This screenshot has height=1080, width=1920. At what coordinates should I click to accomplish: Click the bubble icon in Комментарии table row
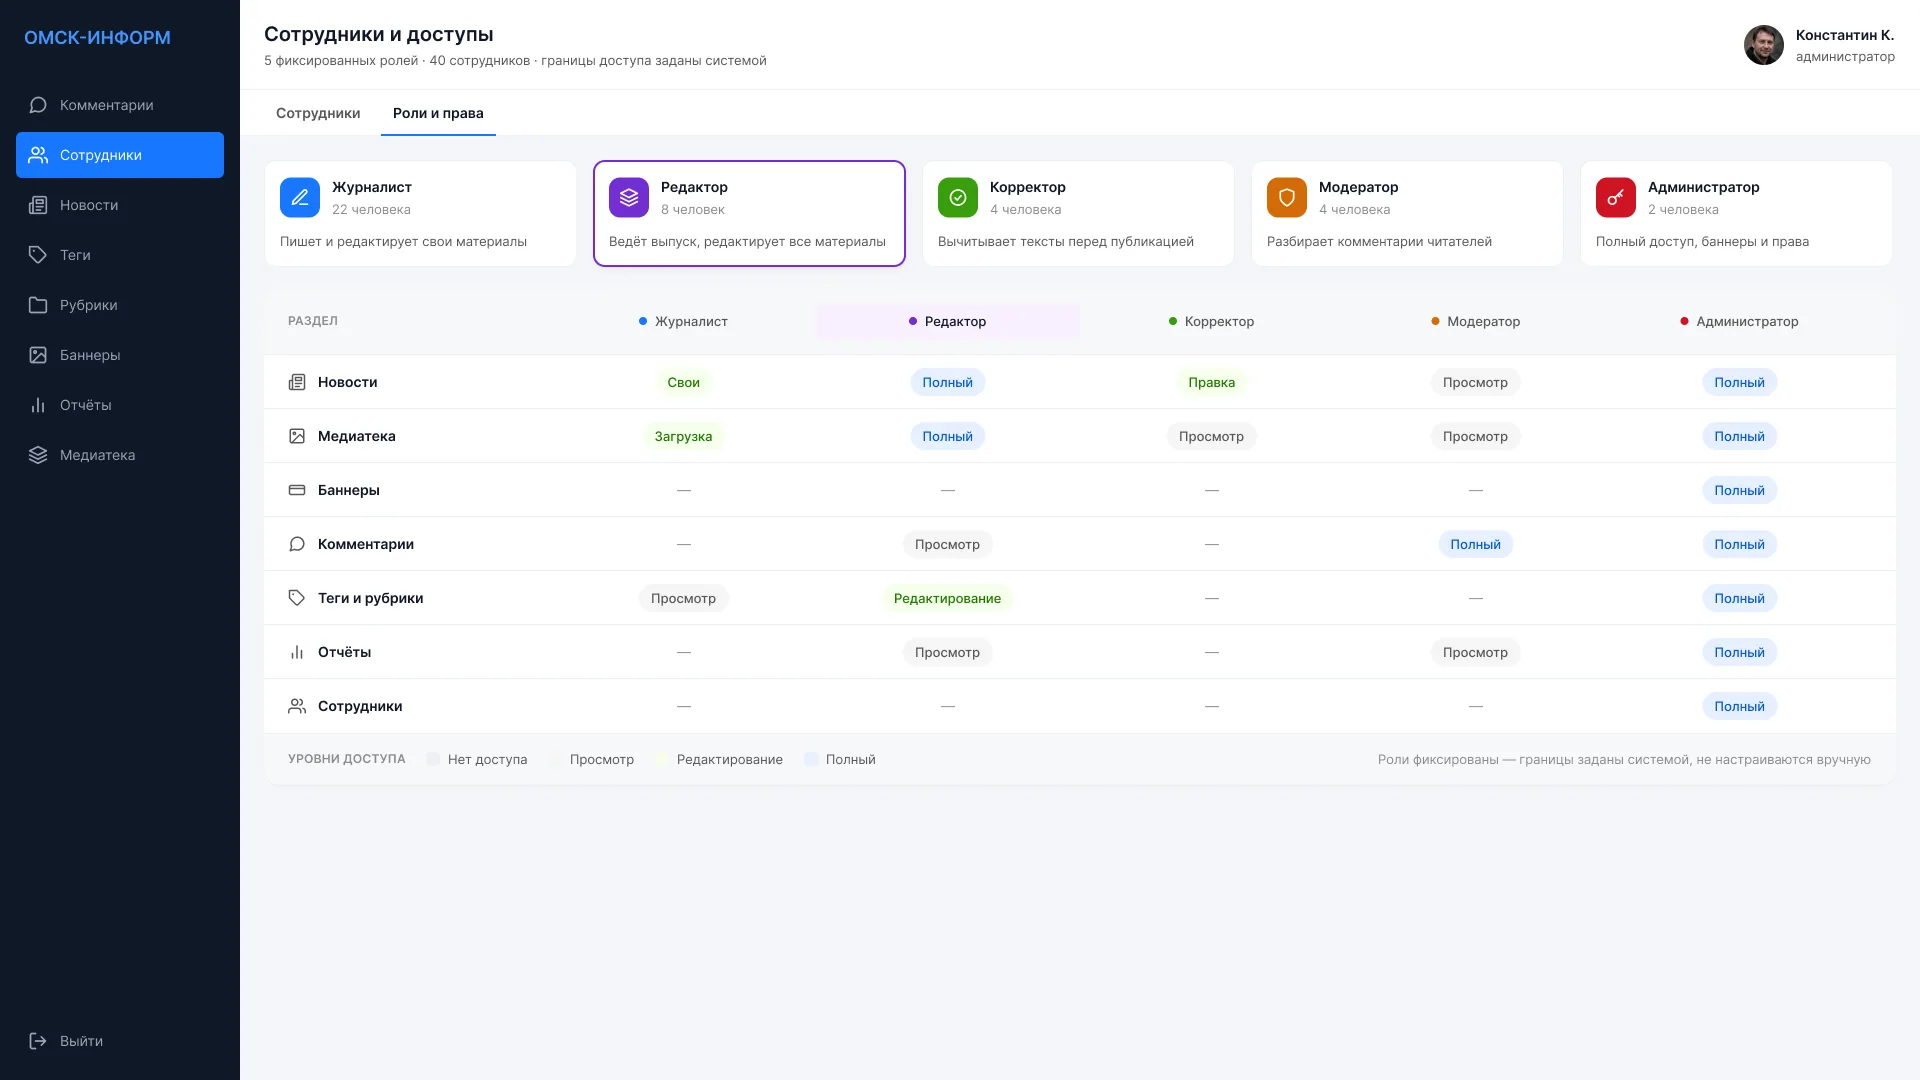click(x=297, y=544)
